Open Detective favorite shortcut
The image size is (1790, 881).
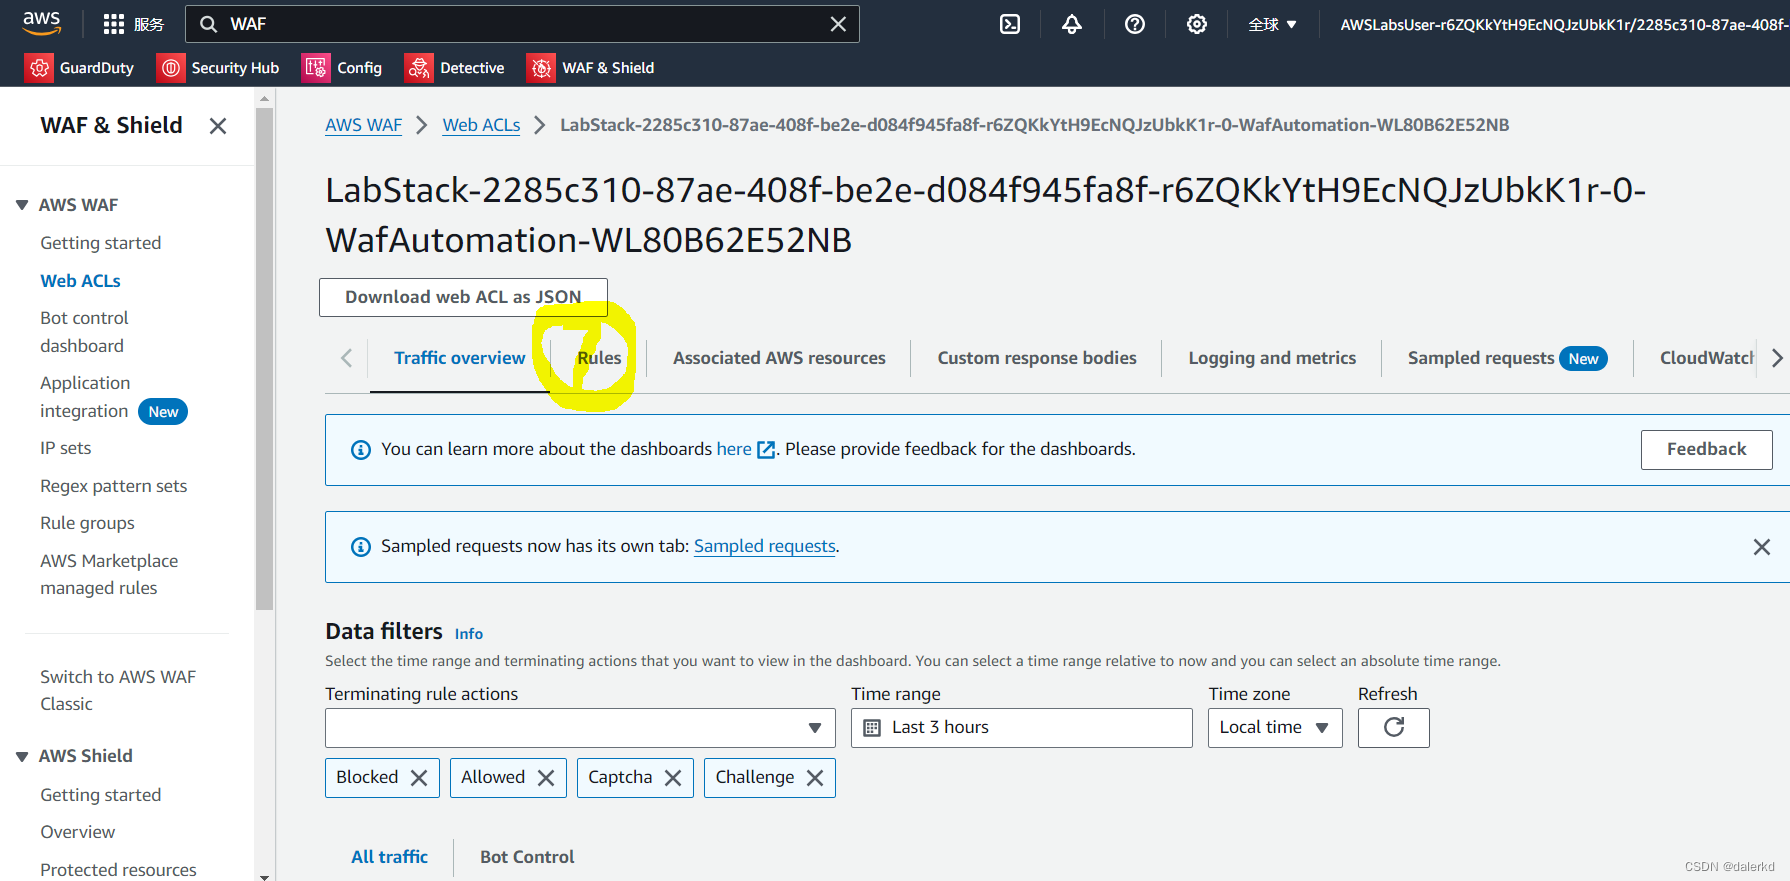(455, 68)
